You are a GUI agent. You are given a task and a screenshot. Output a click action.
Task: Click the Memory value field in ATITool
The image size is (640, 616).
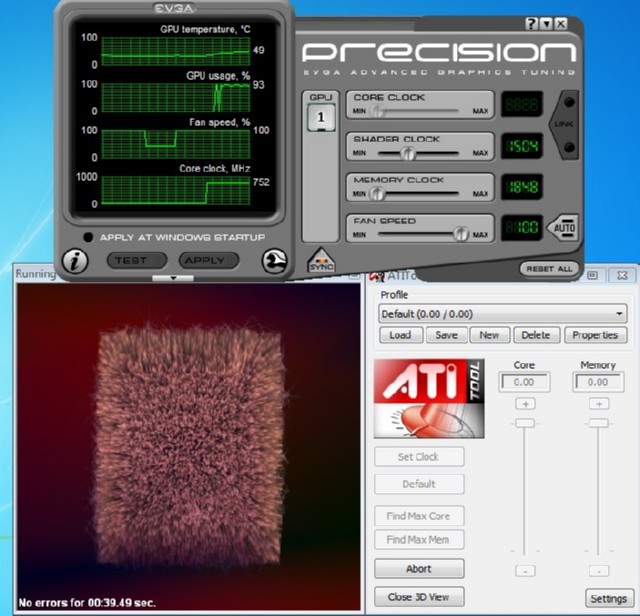pos(598,382)
